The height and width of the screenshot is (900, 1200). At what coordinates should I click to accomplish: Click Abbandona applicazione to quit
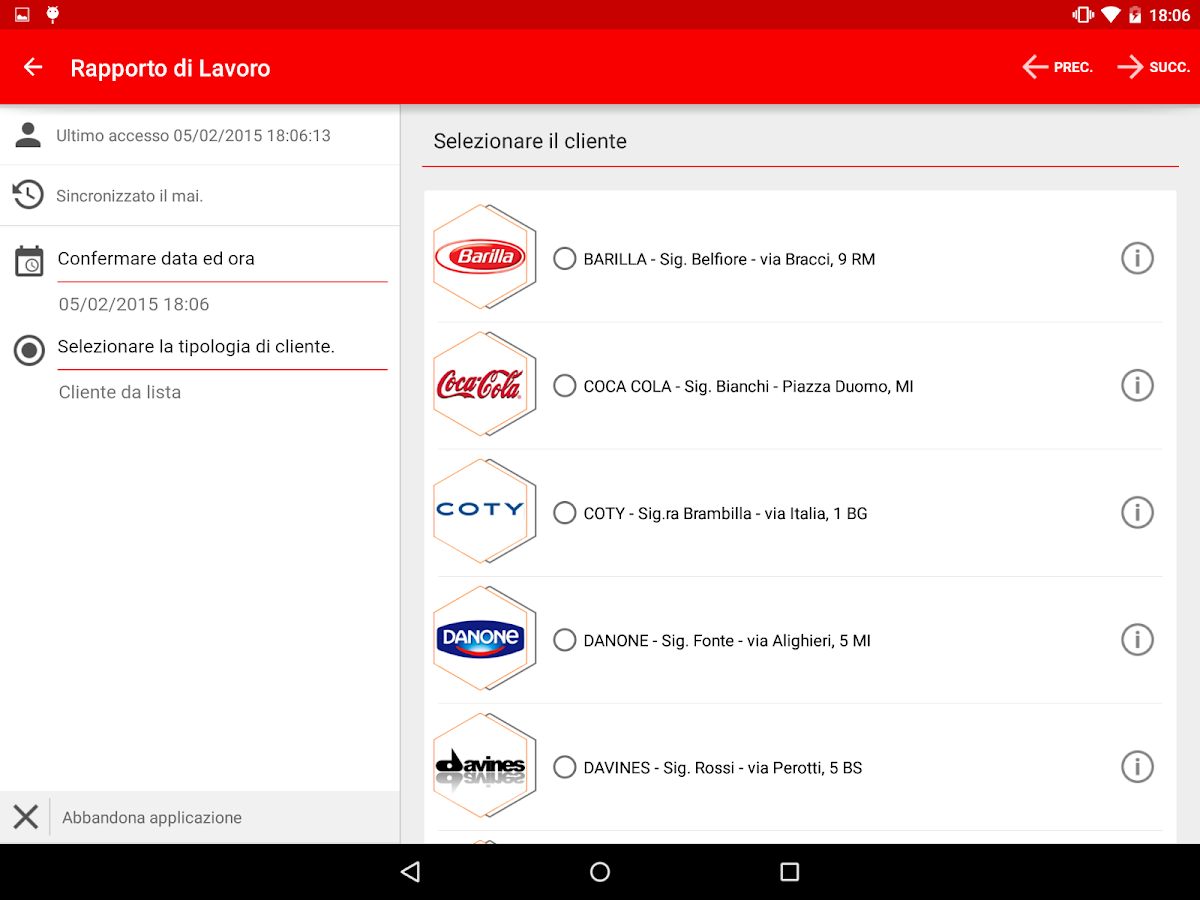tap(151, 817)
